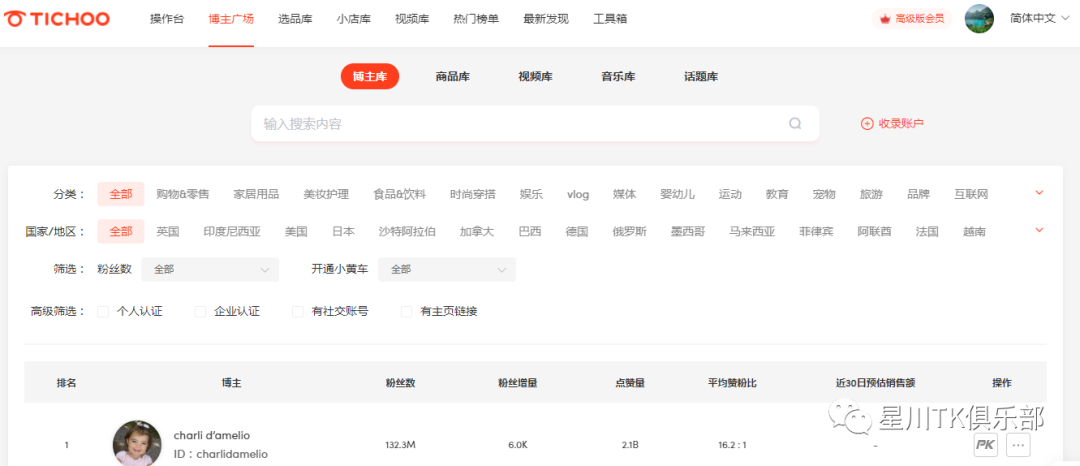Filter category by 娱乐
1080x466 pixels.
[x=531, y=194]
